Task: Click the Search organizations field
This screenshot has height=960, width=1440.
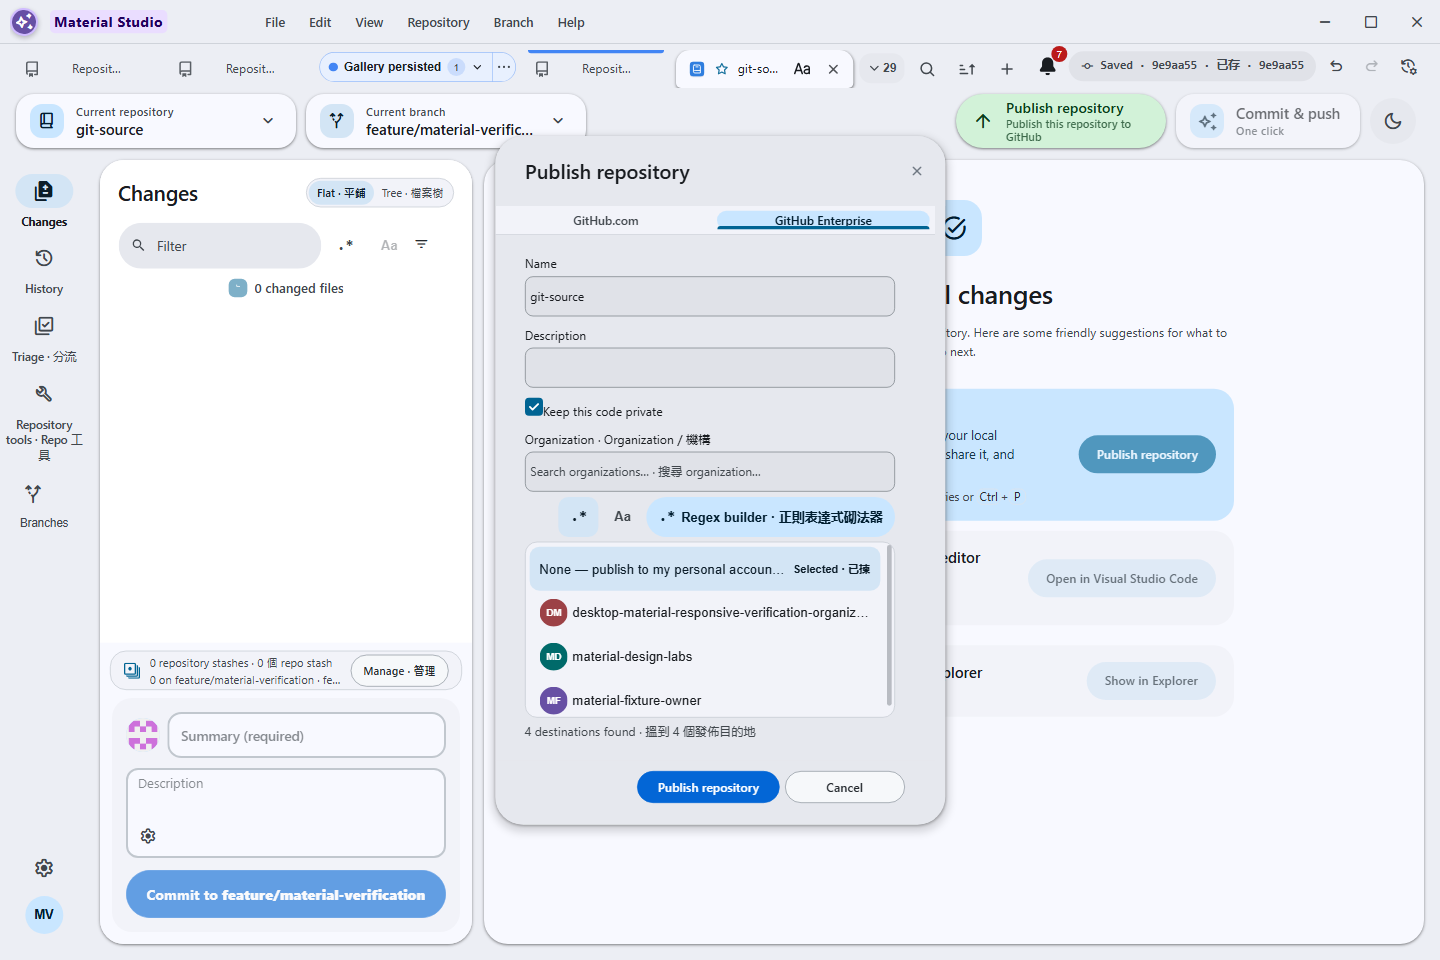Action: click(710, 471)
